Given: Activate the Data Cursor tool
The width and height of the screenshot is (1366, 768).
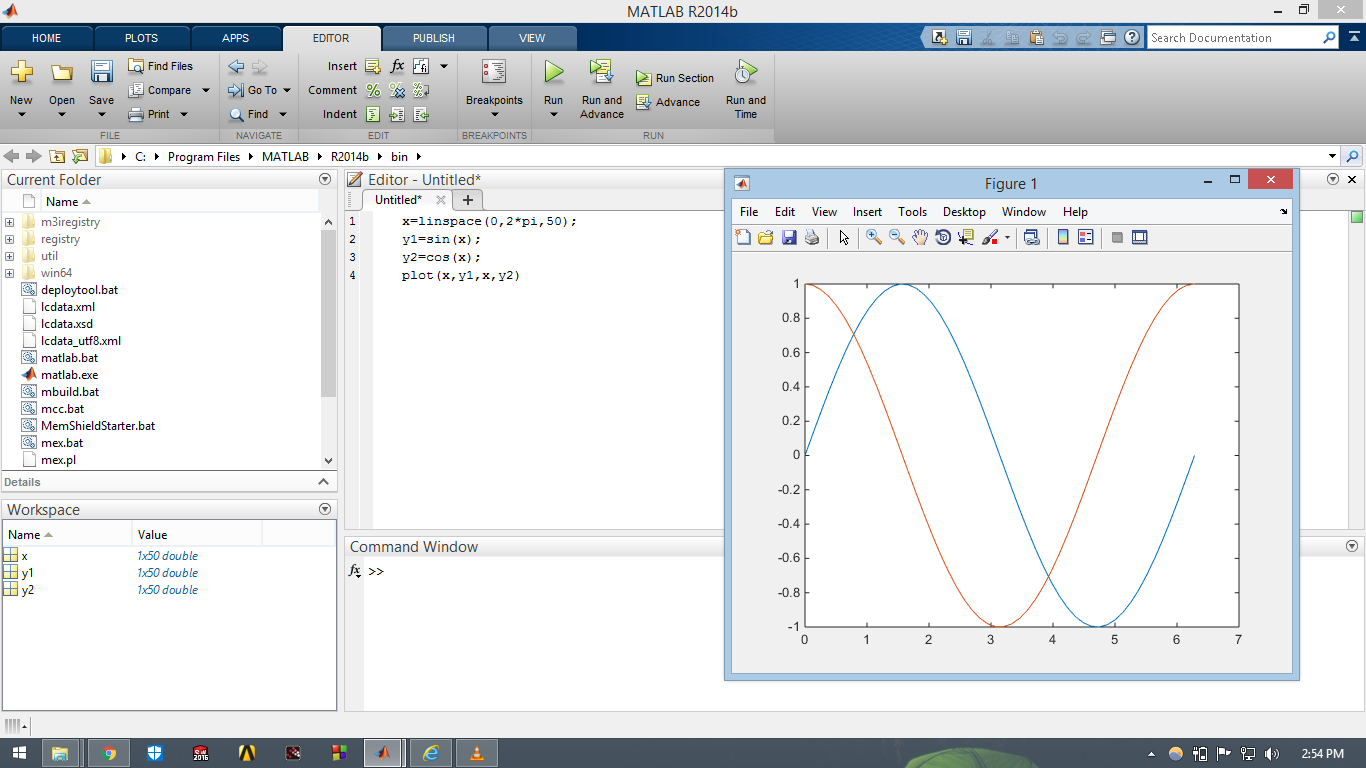Looking at the screenshot, I should click(x=967, y=237).
